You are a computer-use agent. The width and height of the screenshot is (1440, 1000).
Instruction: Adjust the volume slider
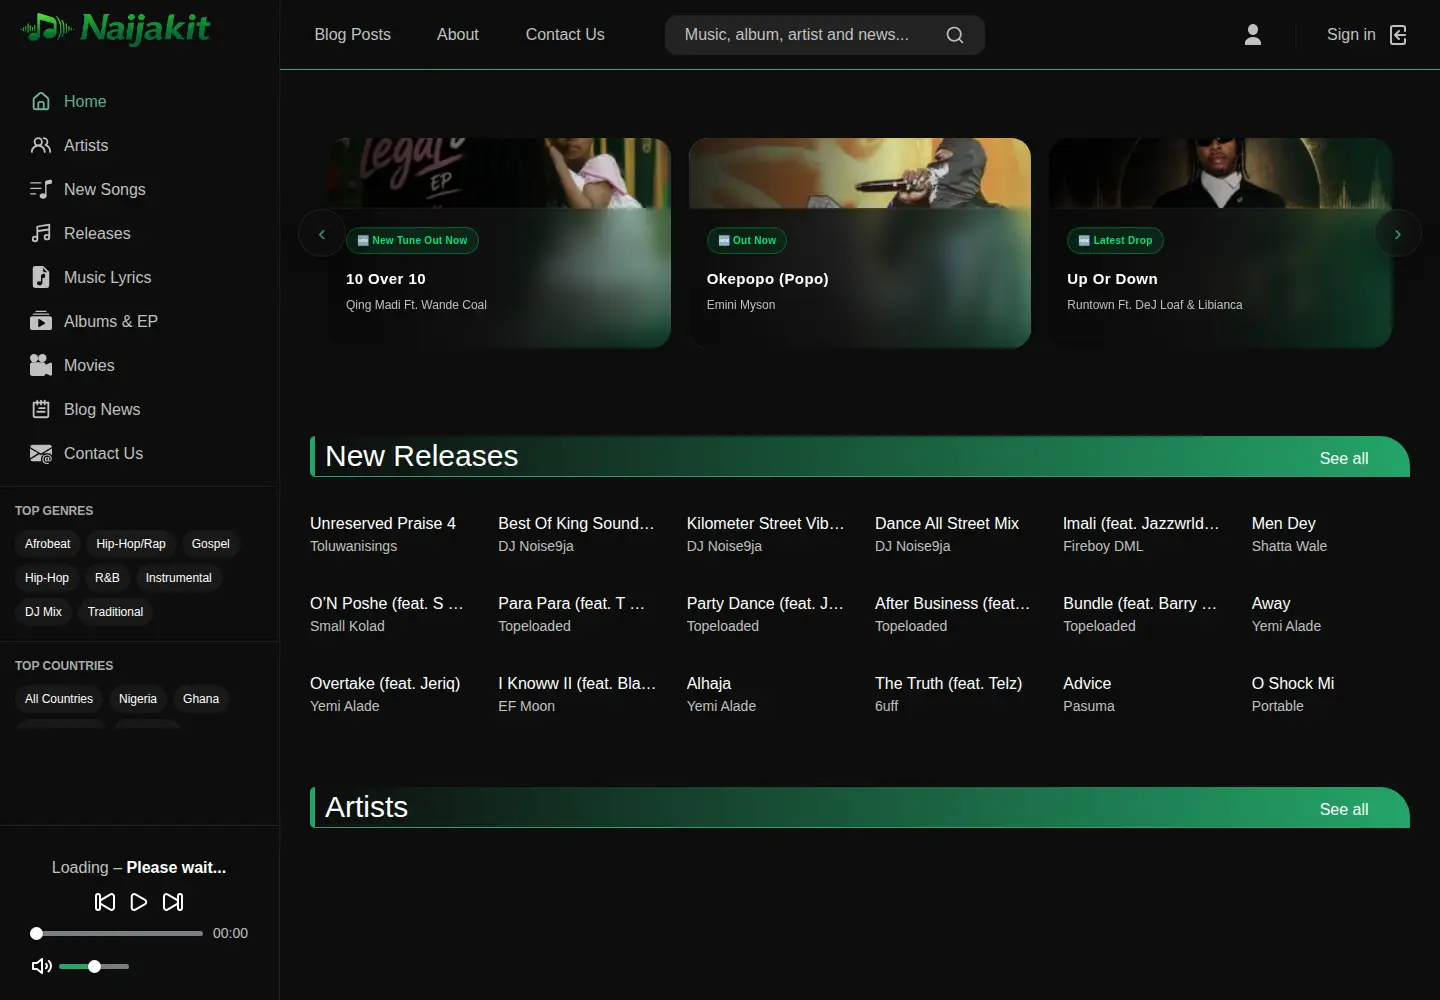tap(94, 966)
